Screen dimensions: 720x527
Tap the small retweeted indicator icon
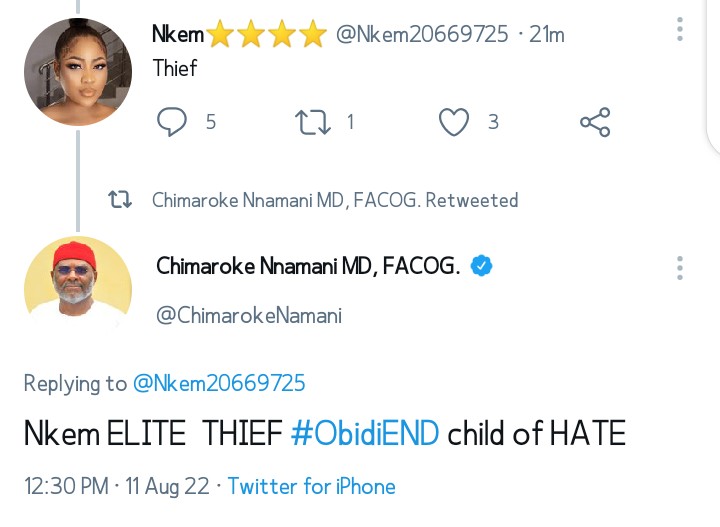click(120, 200)
